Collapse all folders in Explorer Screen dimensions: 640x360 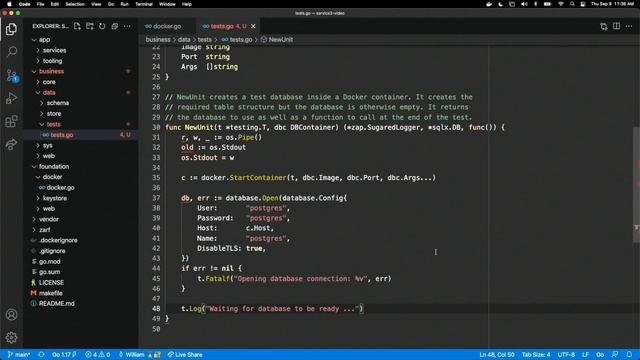tap(115, 26)
